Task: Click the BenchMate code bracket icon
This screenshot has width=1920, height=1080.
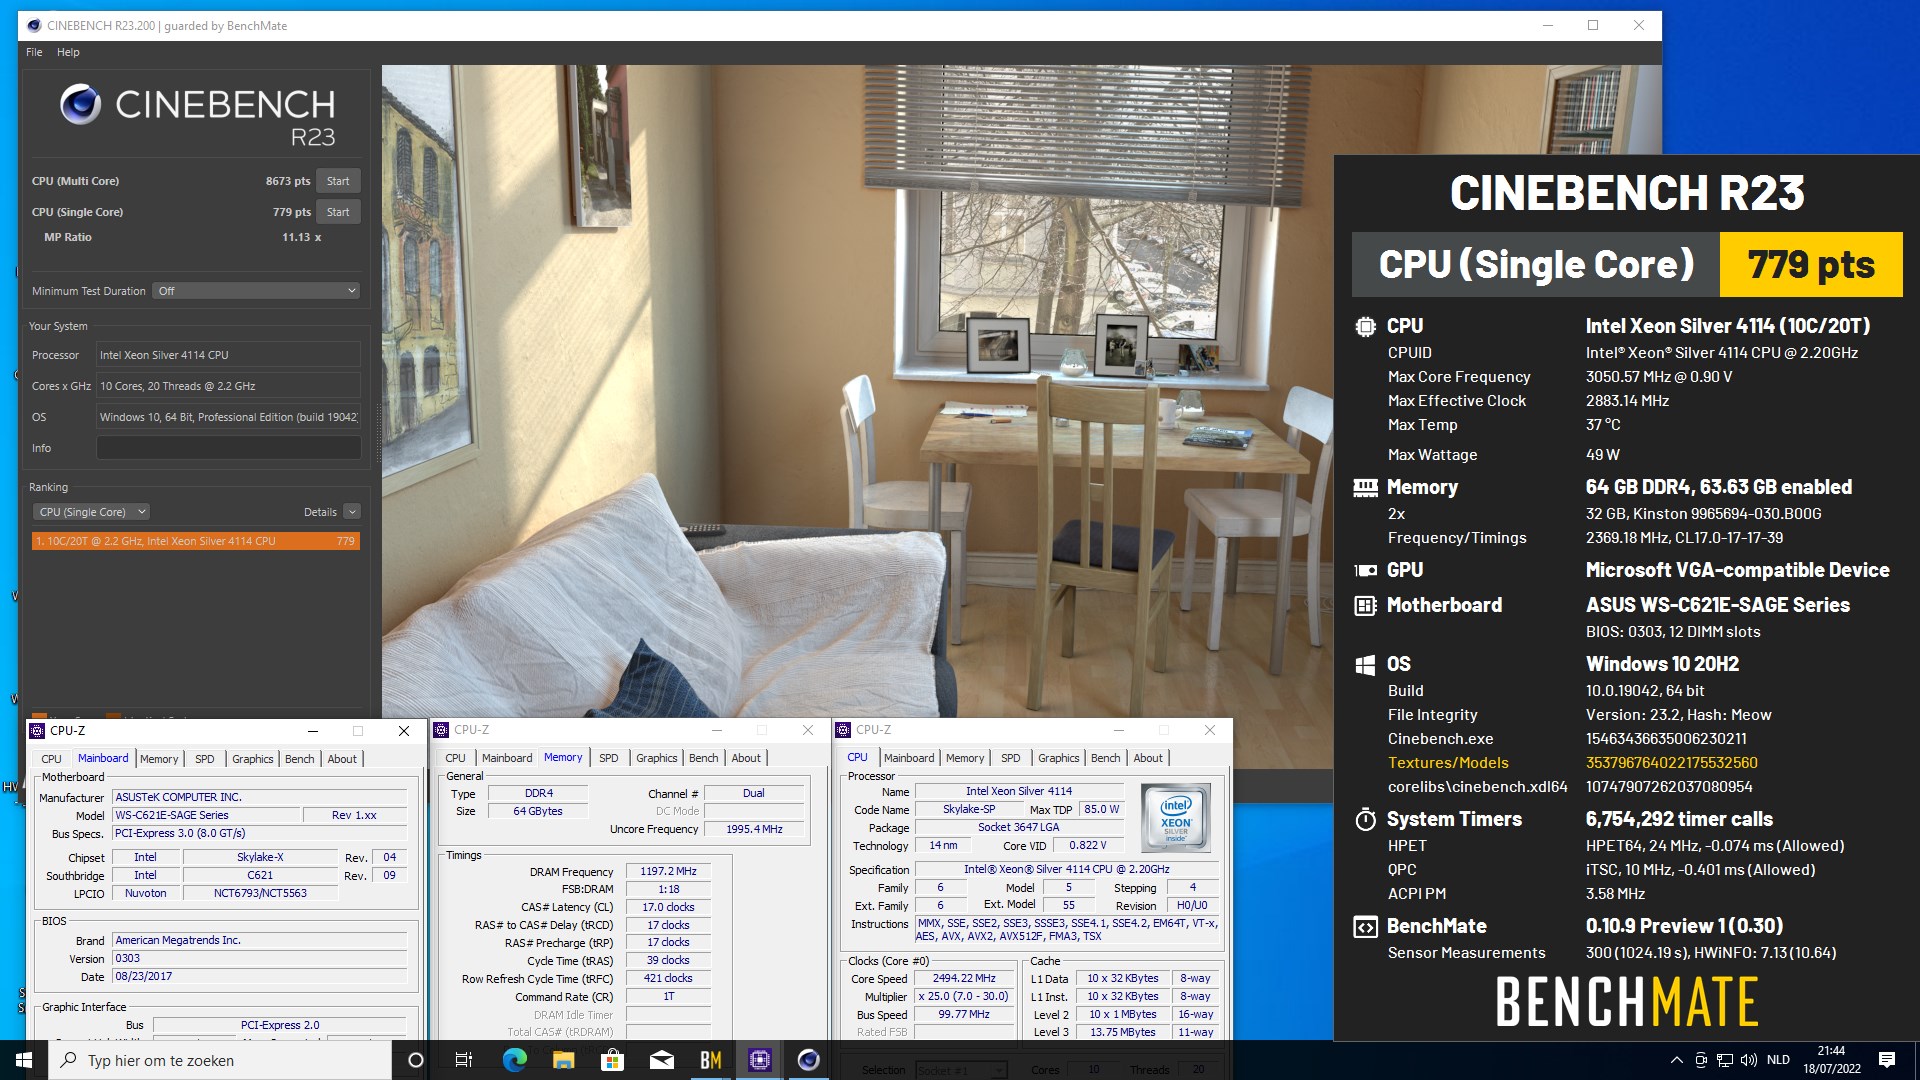Action: click(x=1365, y=927)
